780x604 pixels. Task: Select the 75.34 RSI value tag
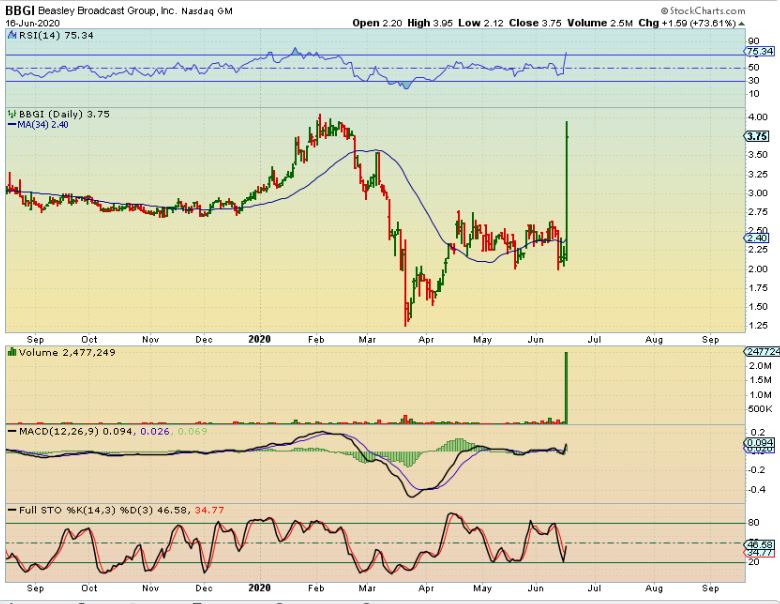coord(759,51)
